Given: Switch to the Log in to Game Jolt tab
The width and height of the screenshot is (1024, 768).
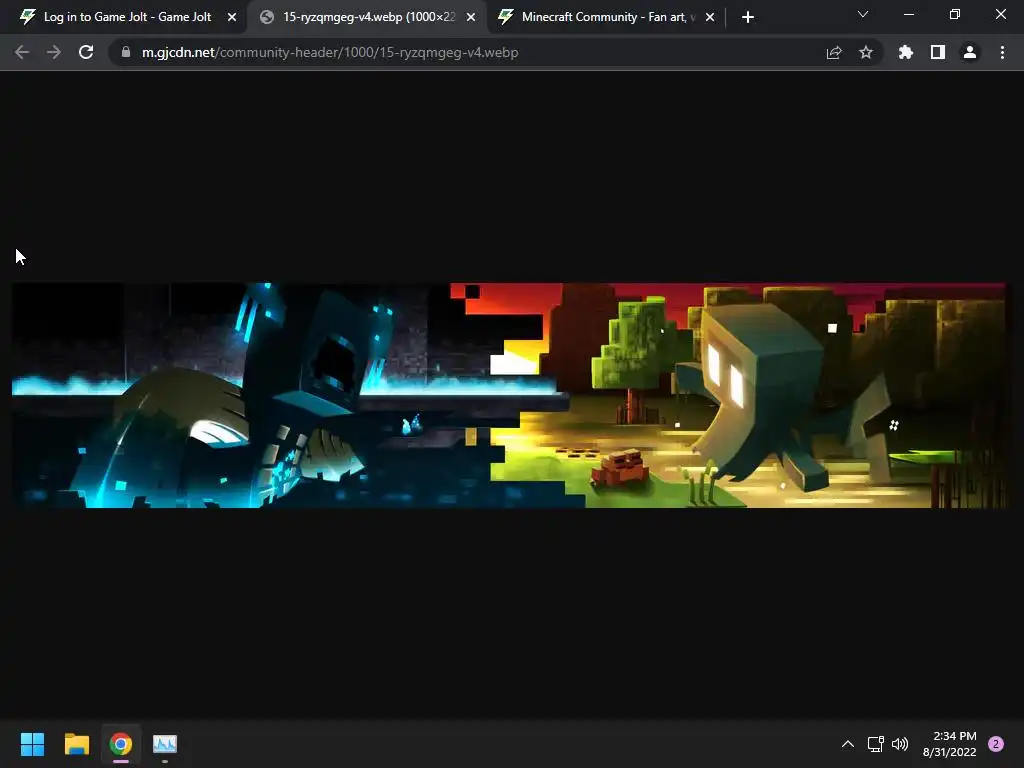Looking at the screenshot, I should 127,17.
